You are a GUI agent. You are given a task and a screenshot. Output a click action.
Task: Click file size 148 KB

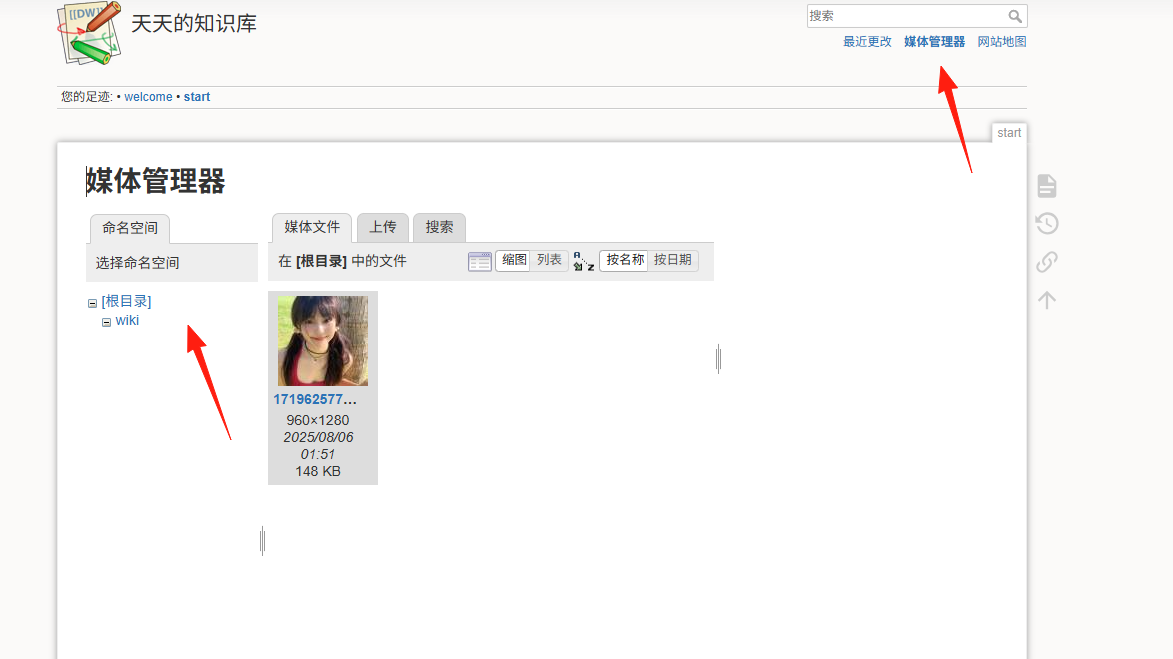coord(318,471)
